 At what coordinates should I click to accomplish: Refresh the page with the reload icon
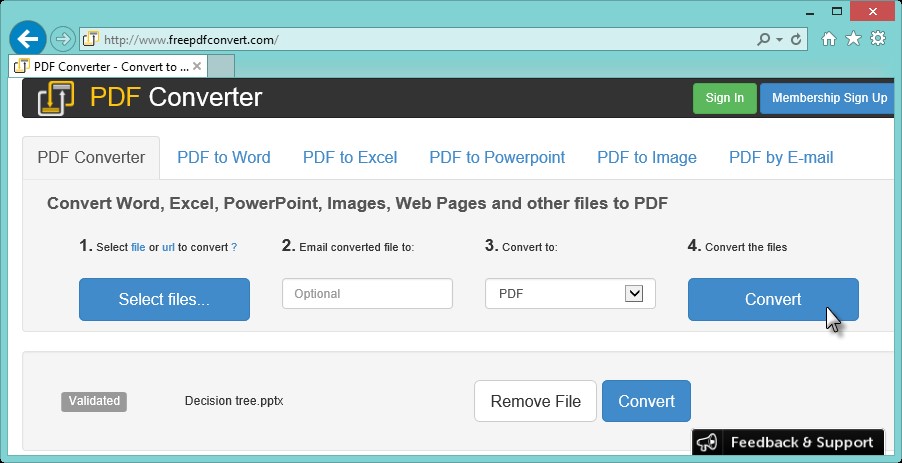pos(796,40)
